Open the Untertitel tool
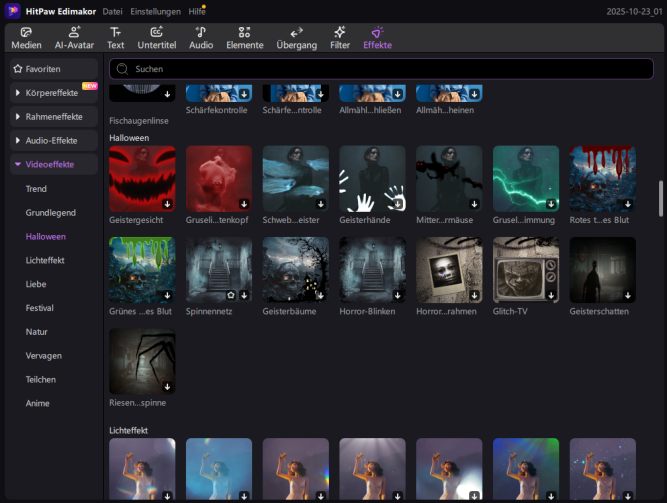Image resolution: width=667 pixels, height=503 pixels. 156,33
